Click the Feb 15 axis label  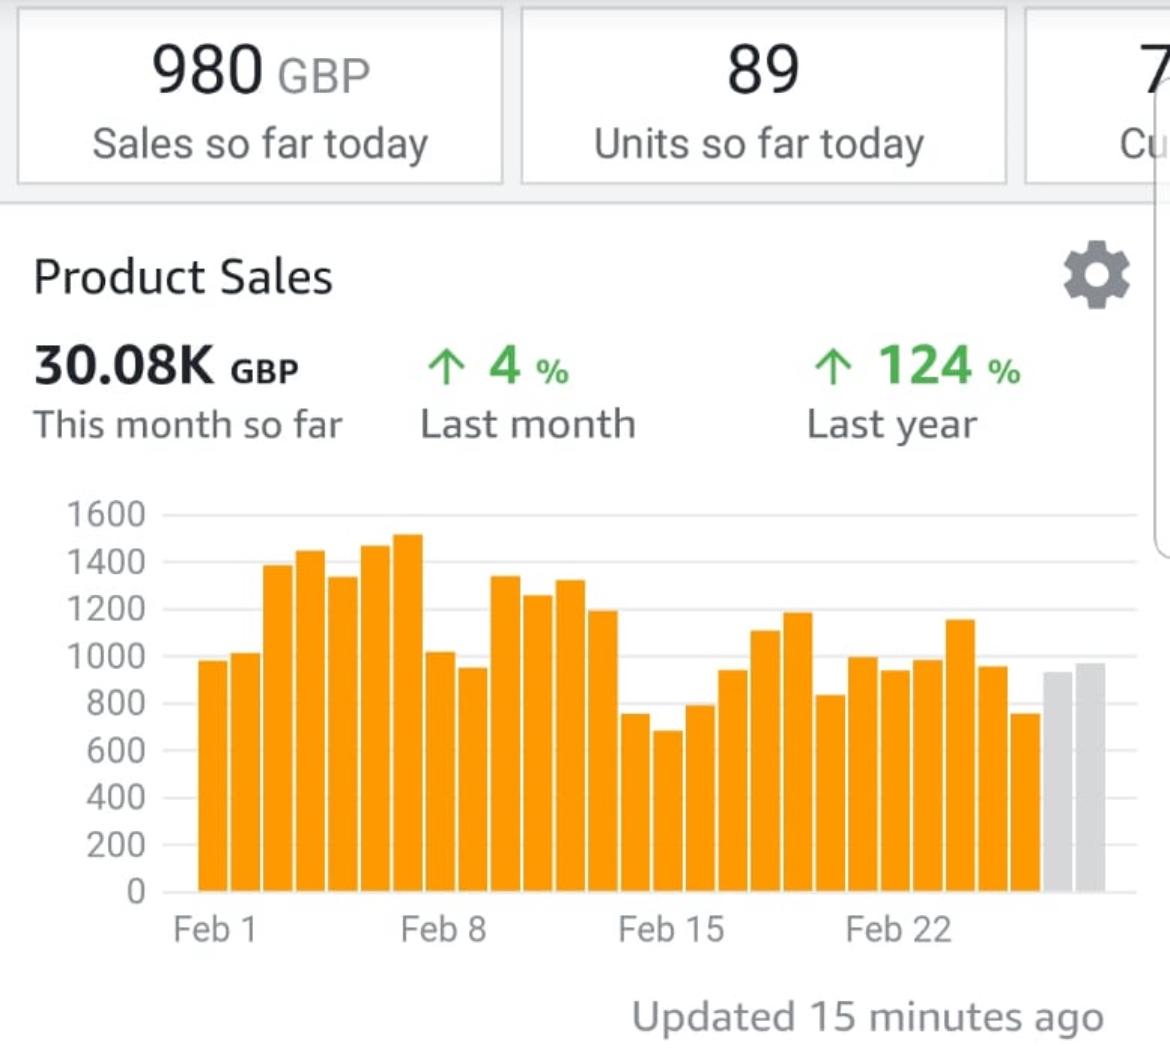pyautogui.click(x=670, y=929)
